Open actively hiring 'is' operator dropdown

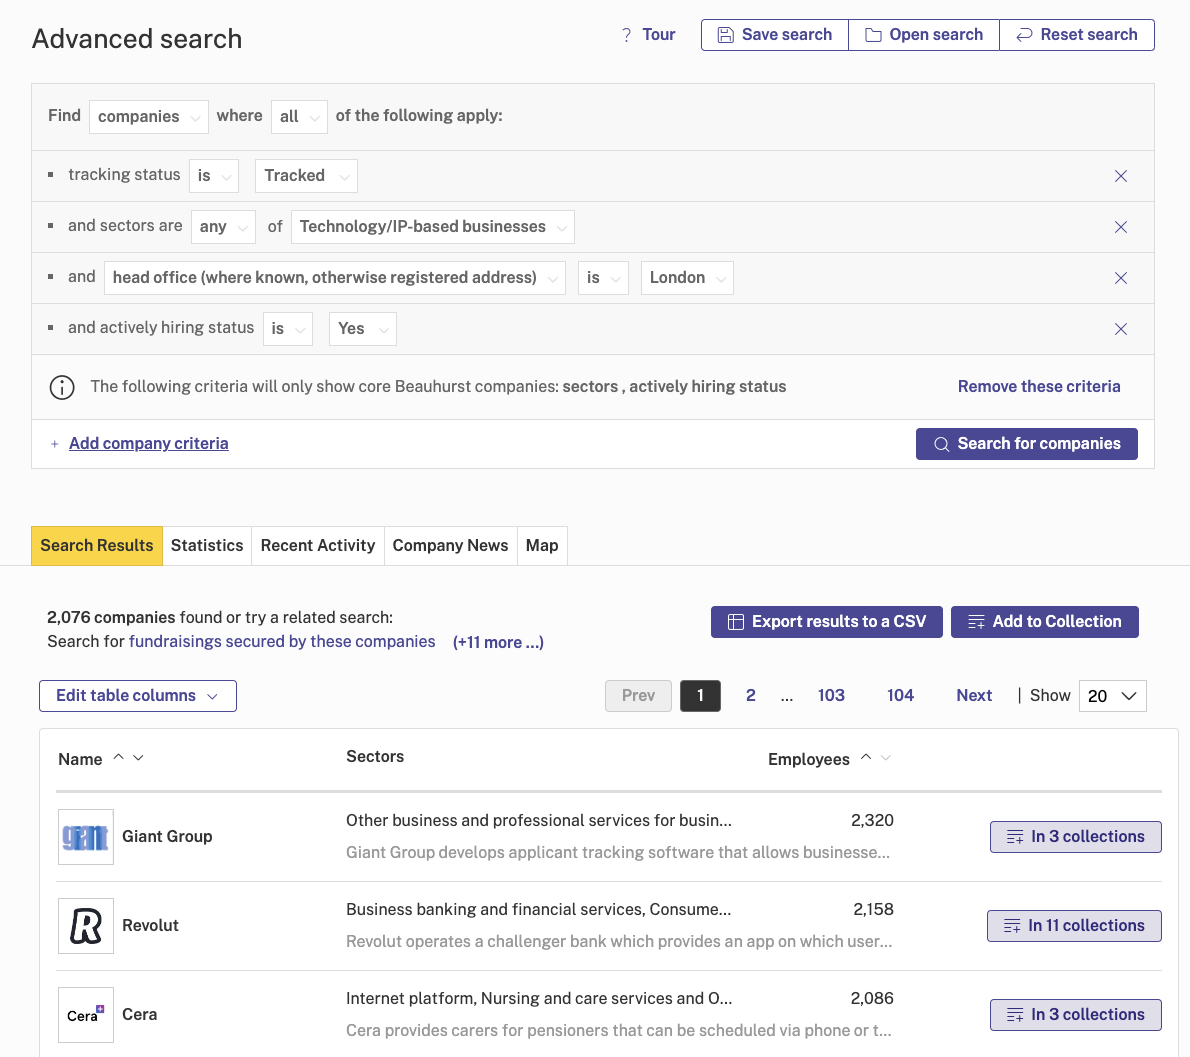[288, 329]
